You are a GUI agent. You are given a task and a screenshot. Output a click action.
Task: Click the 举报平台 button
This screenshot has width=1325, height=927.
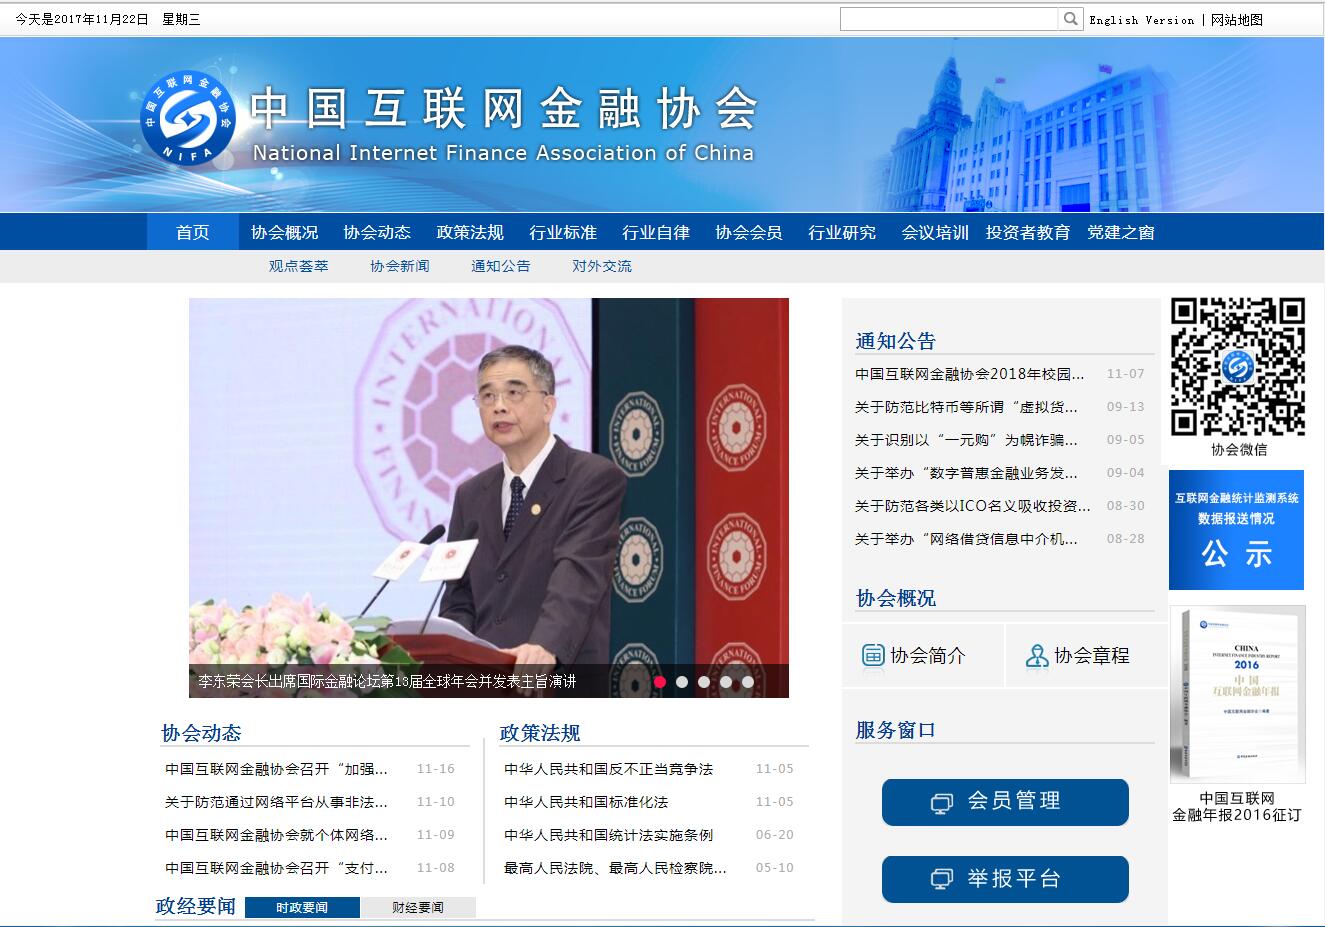pos(1005,879)
